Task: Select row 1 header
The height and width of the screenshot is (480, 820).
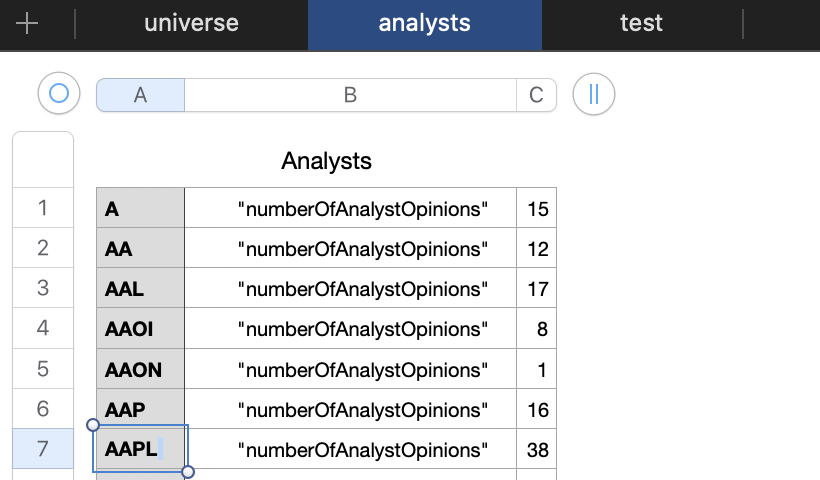Action: click(42, 209)
